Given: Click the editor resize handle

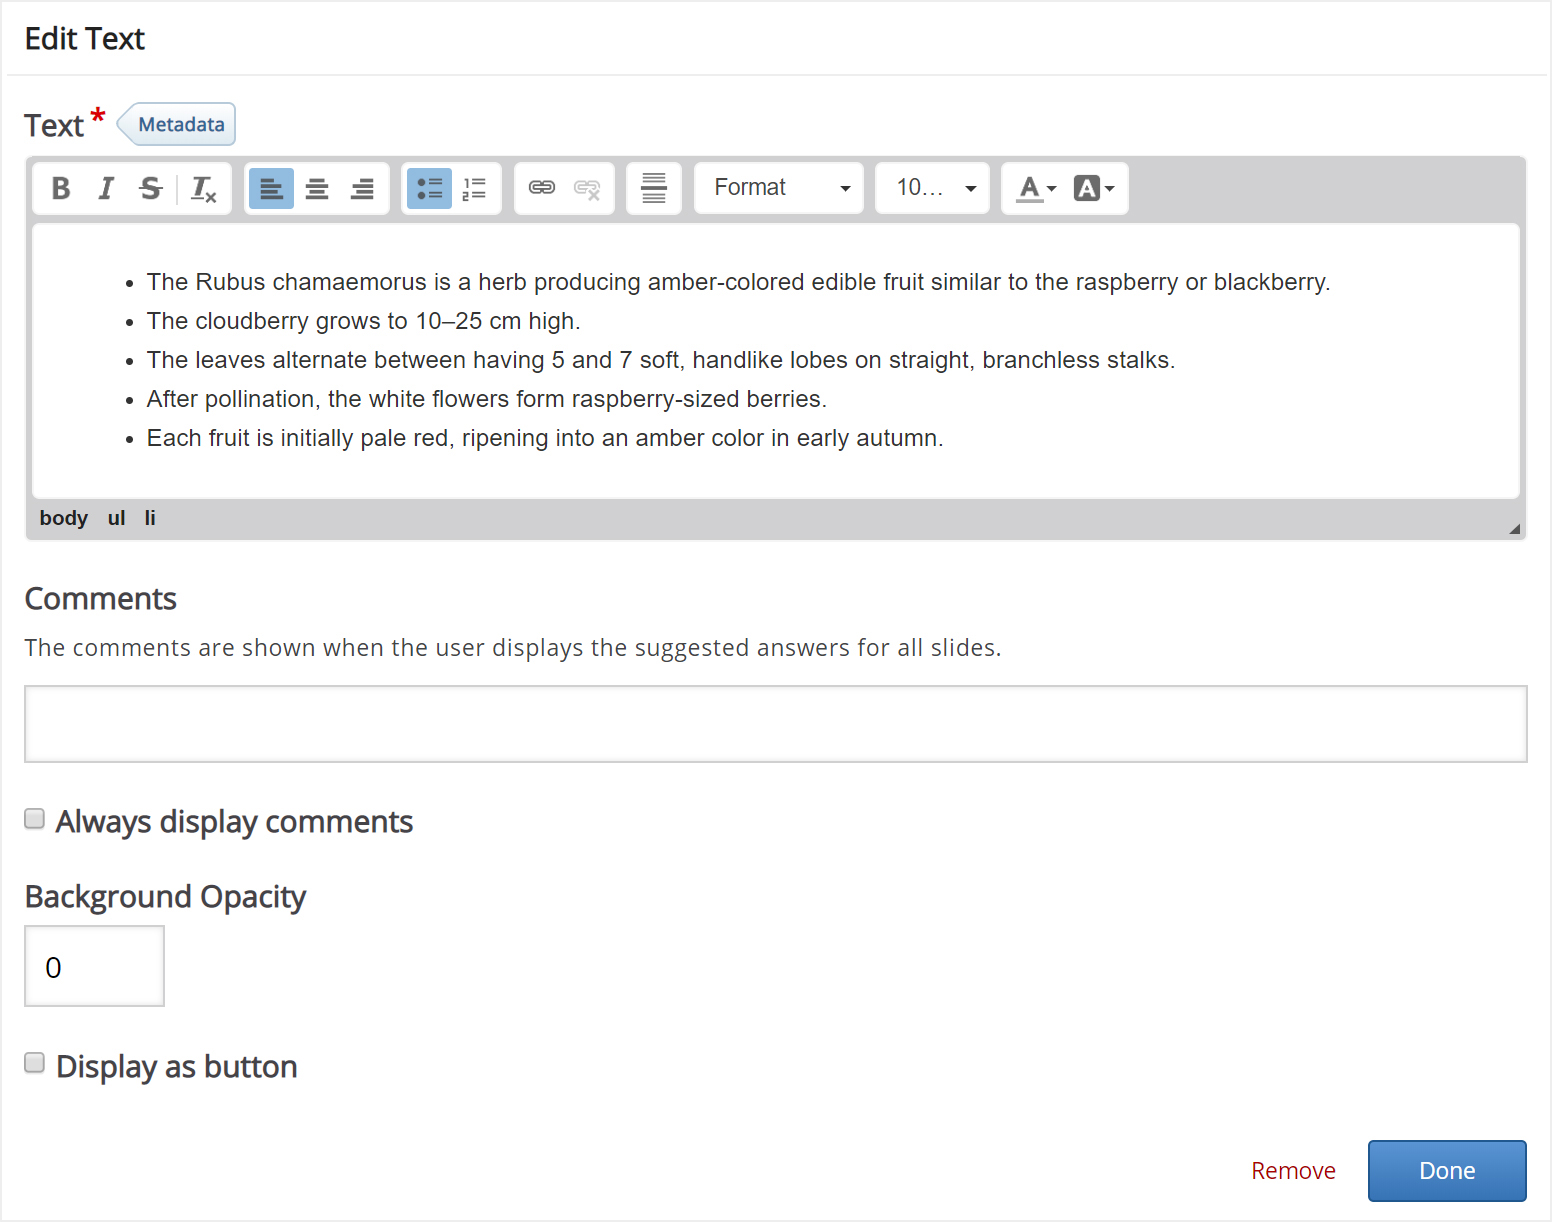Looking at the screenshot, I should pyautogui.click(x=1514, y=529).
